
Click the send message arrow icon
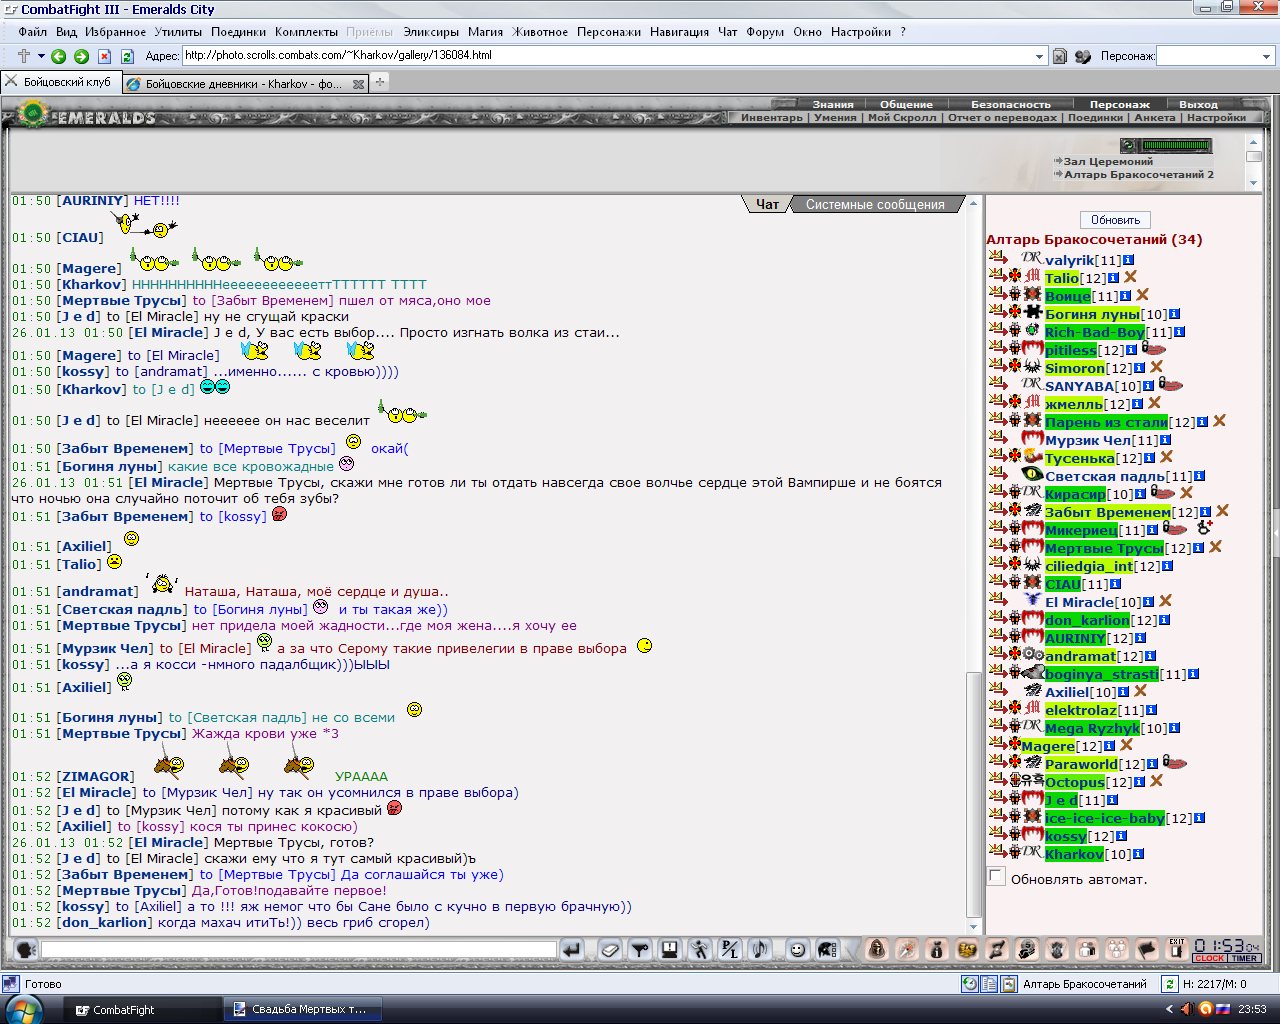pyautogui.click(x=571, y=949)
